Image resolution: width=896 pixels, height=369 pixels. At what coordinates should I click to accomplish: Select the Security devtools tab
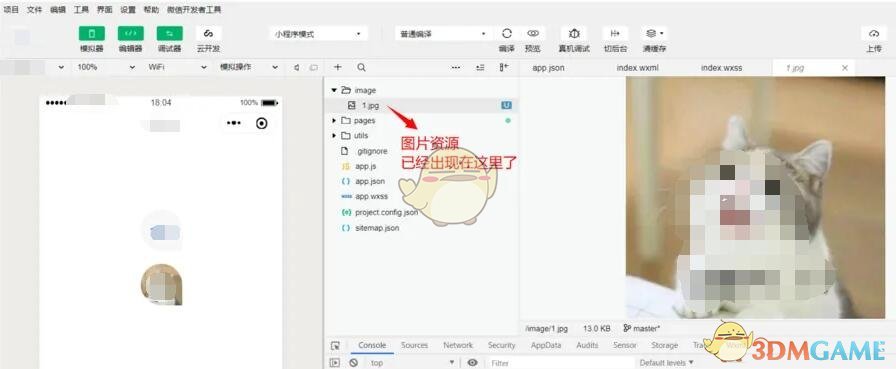(x=501, y=346)
